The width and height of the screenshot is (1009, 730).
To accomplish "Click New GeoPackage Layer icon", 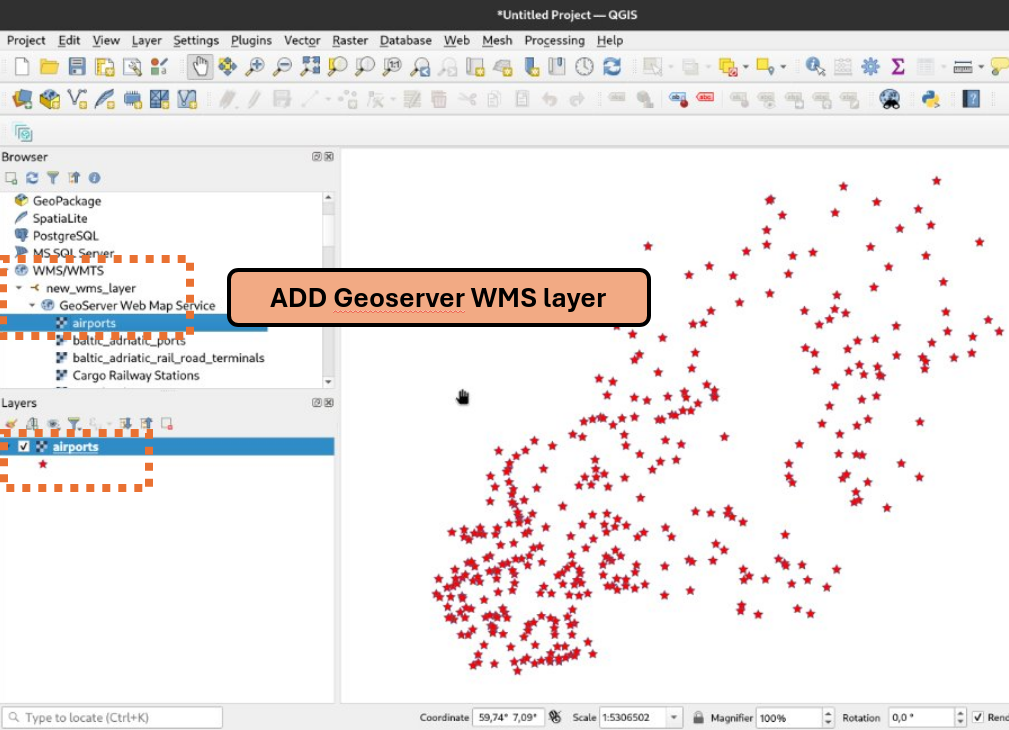I will click(50, 99).
